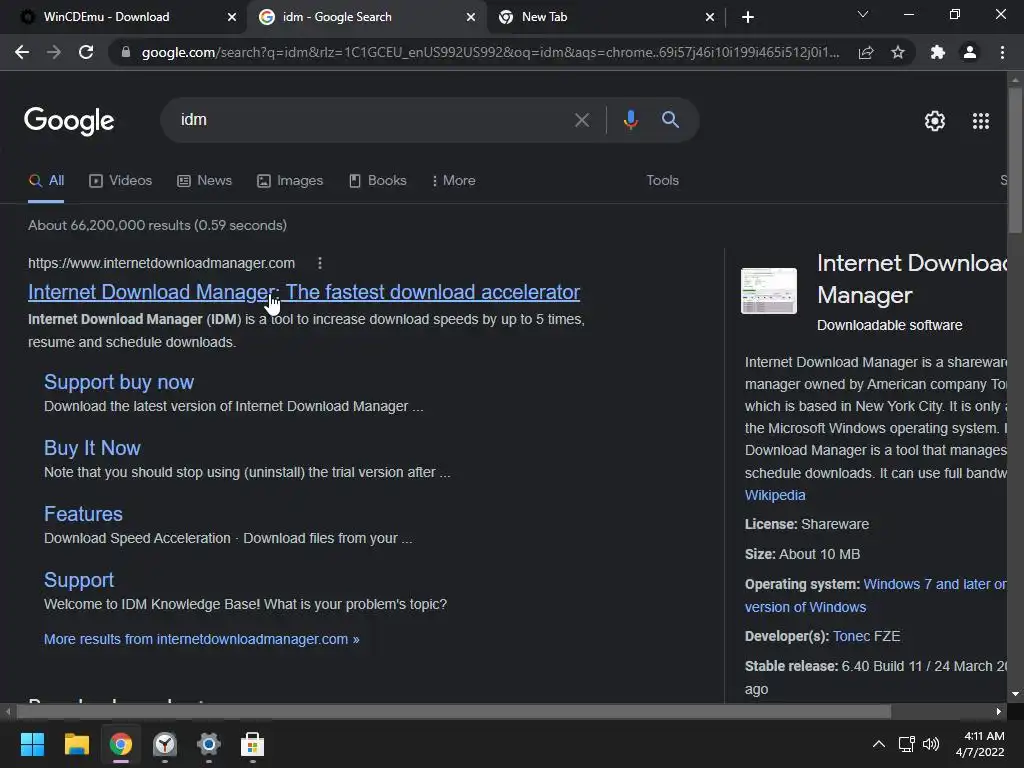This screenshot has height=768, width=1024.
Task: Click the scroll-down arrow of vertical scrollbar
Action: pos(1015,694)
